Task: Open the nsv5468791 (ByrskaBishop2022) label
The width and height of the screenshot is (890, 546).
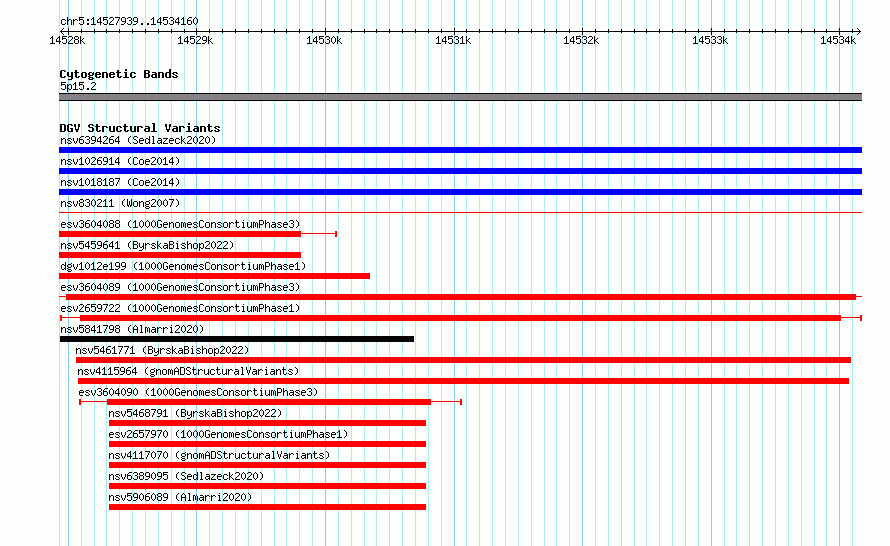Action: click(x=195, y=413)
